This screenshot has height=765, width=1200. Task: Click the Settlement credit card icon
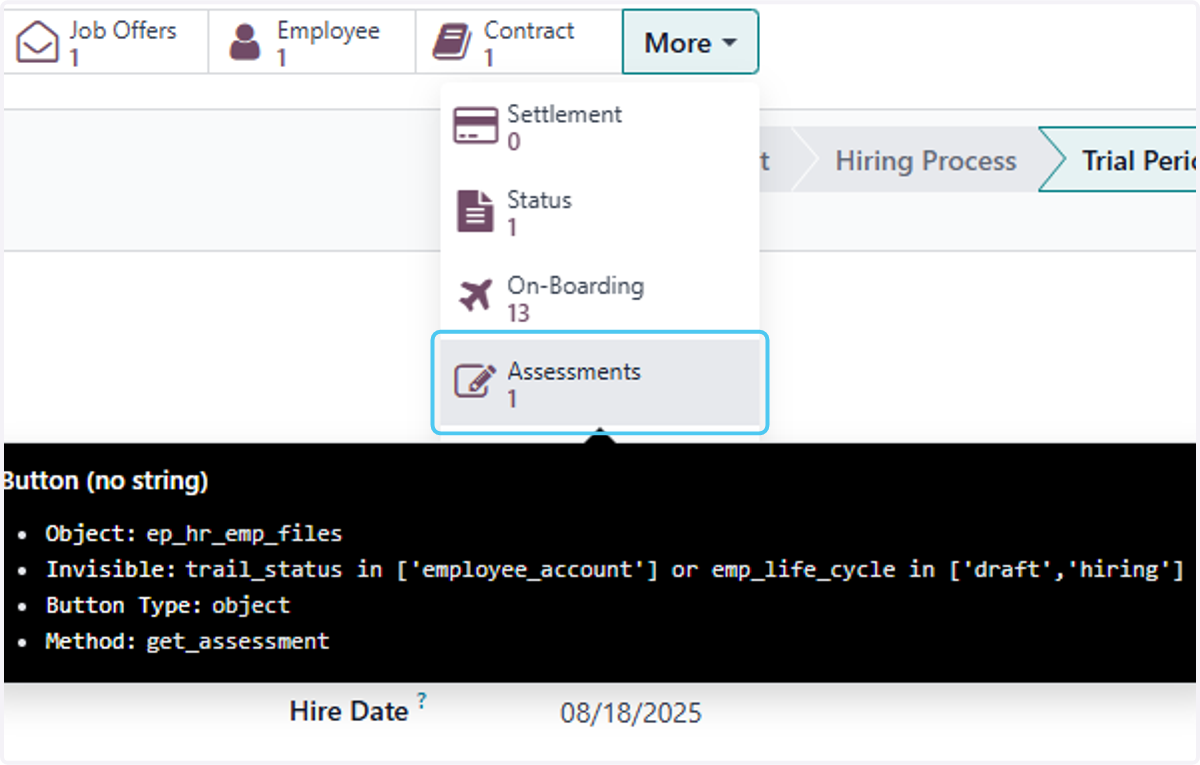tap(475, 128)
